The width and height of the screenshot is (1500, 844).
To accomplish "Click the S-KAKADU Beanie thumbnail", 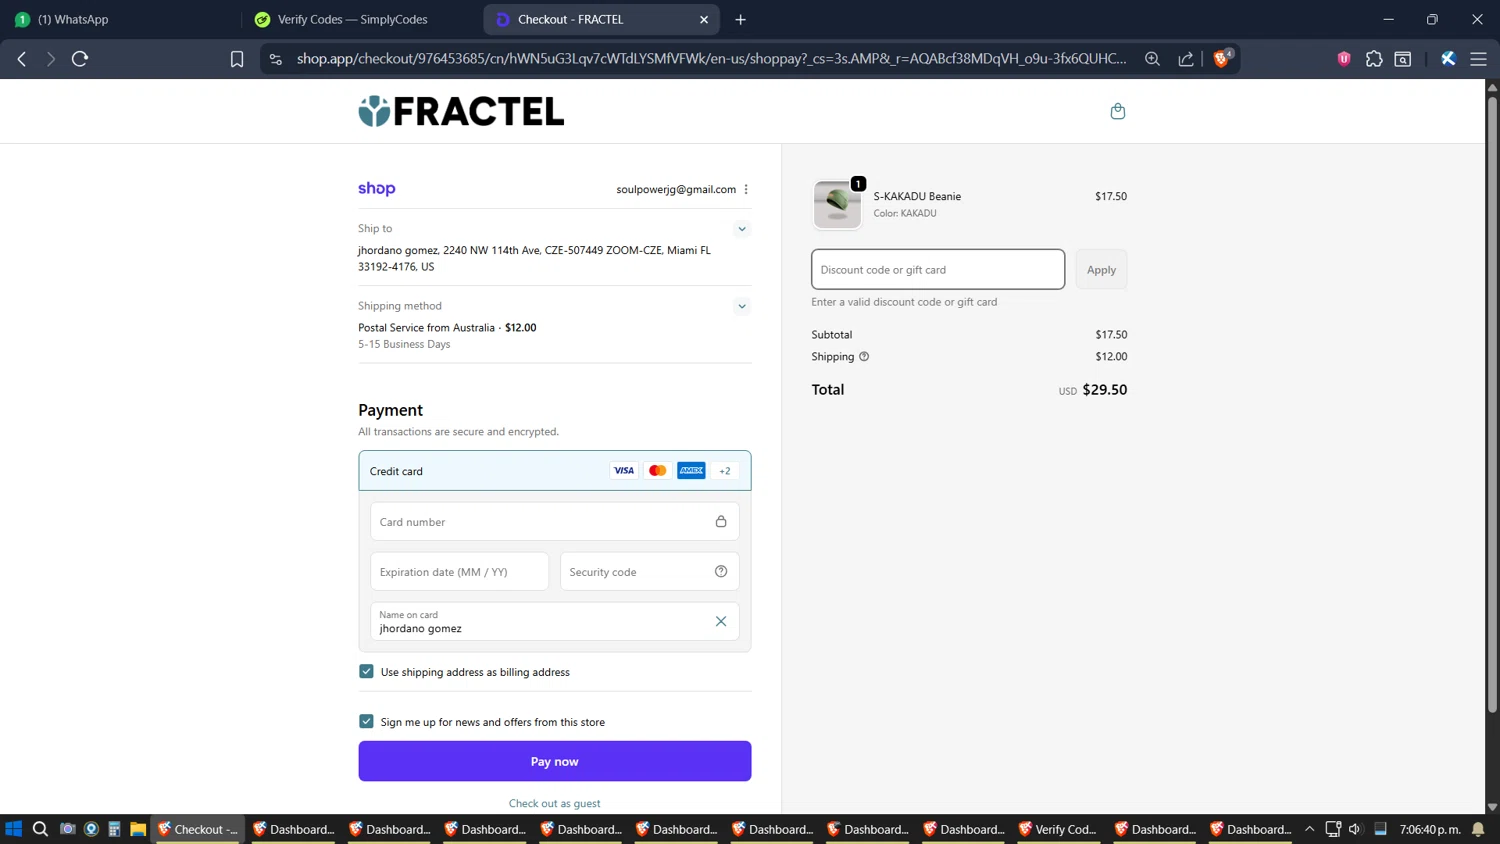I will pos(837,204).
